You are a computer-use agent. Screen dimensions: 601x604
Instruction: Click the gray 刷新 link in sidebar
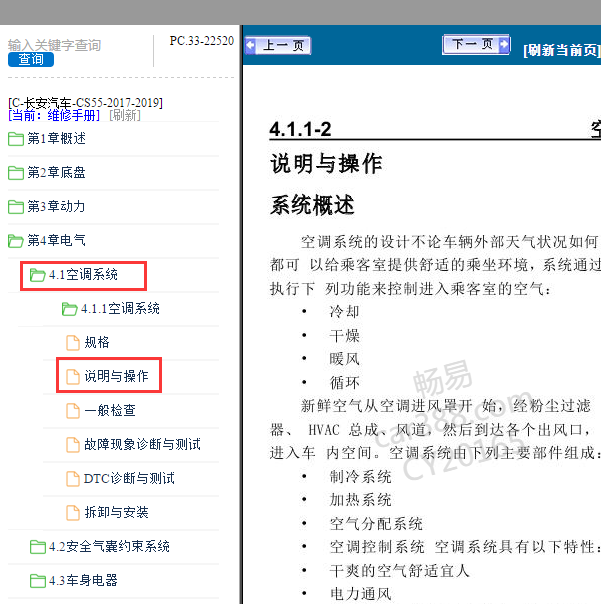[x=125, y=115]
